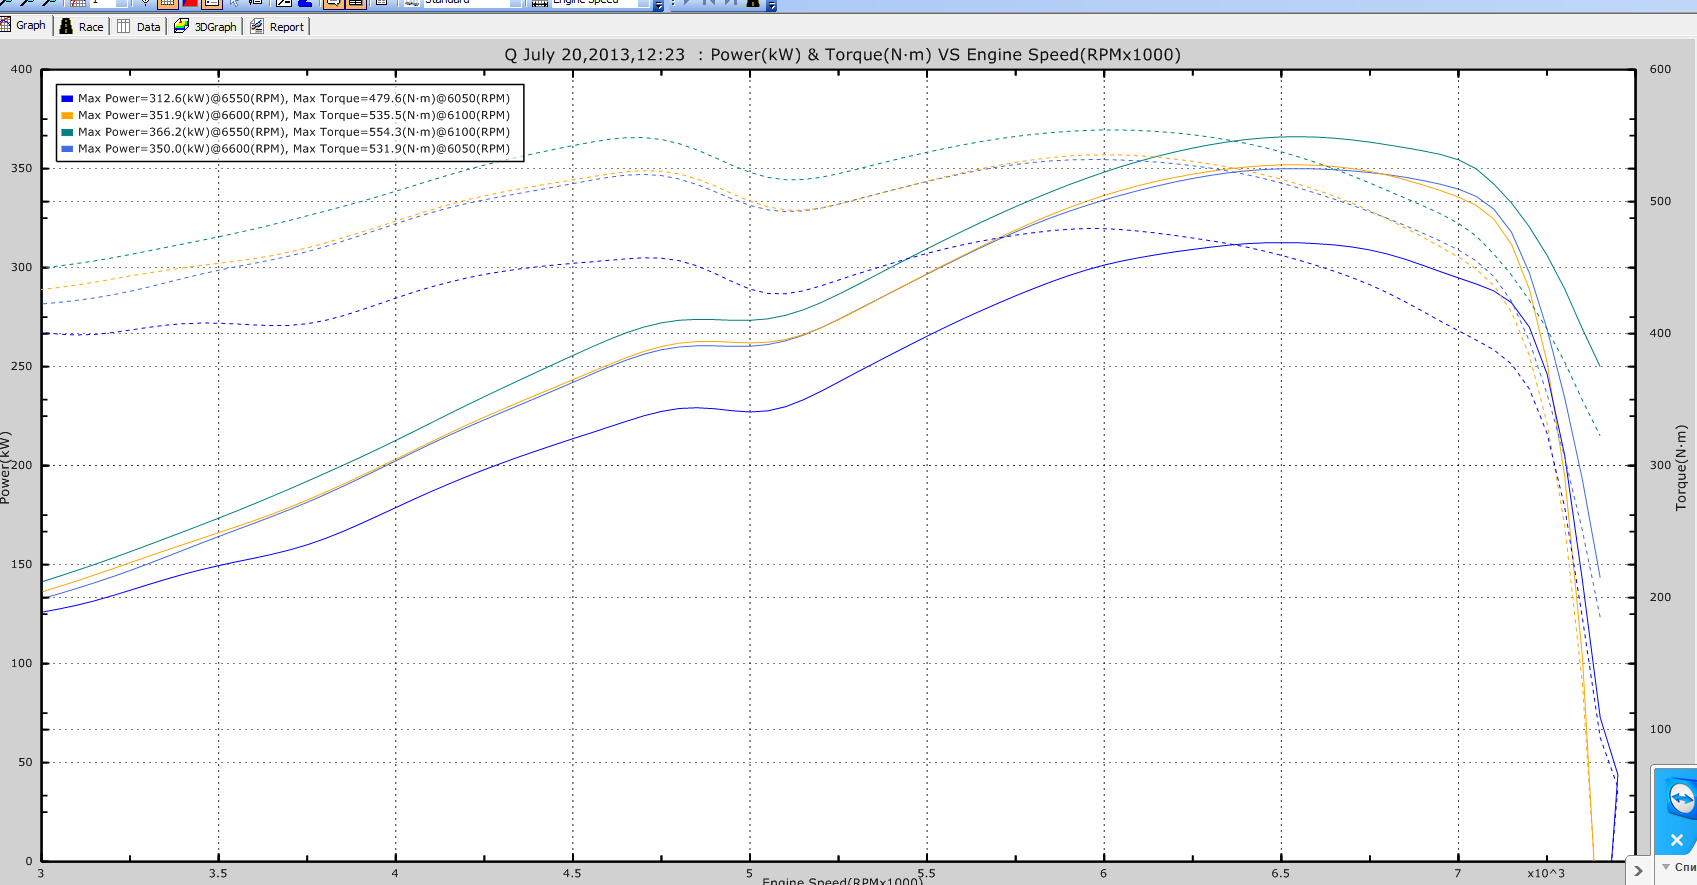
Task: Open the Engine Speed dropdown in toolbar
Action: coord(643,3)
